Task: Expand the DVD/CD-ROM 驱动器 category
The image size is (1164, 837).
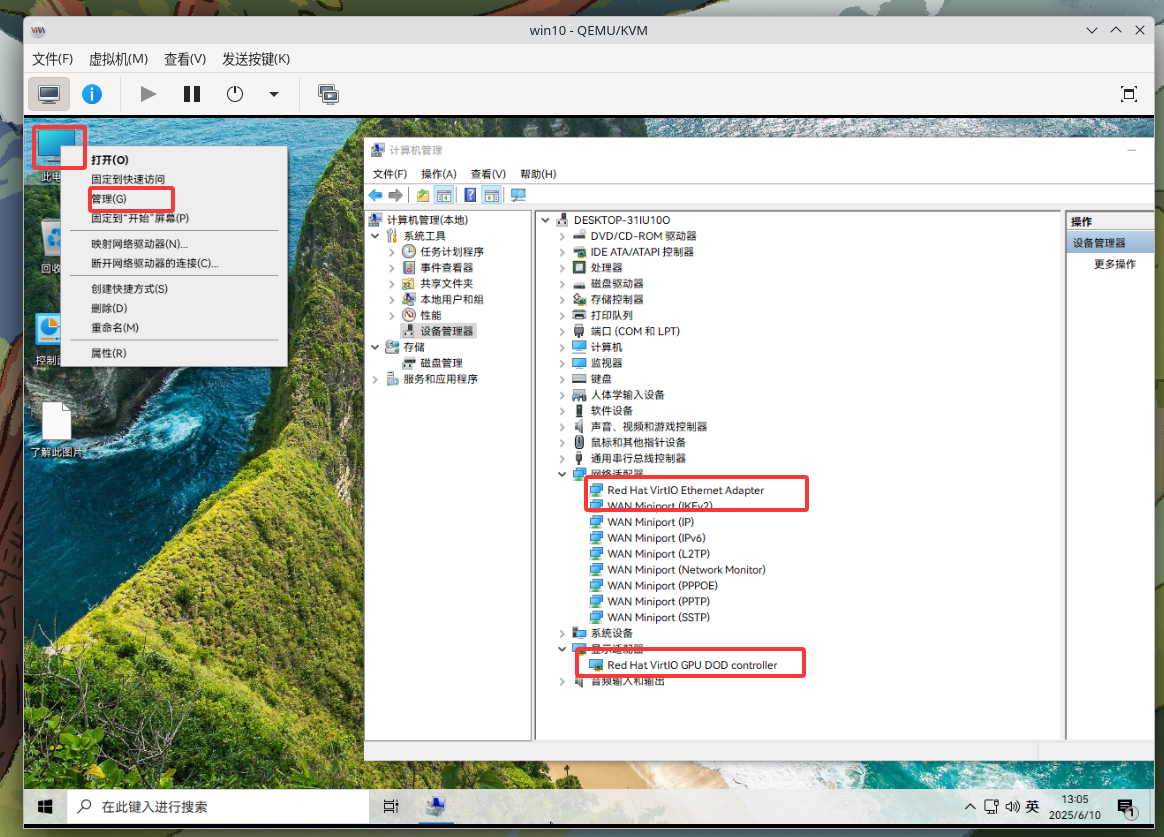Action: pos(562,236)
